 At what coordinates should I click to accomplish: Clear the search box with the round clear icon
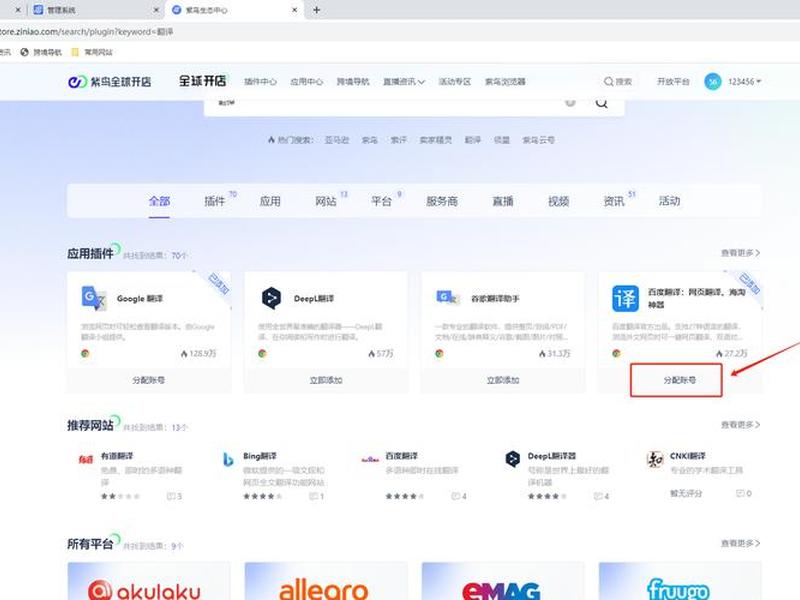point(570,103)
